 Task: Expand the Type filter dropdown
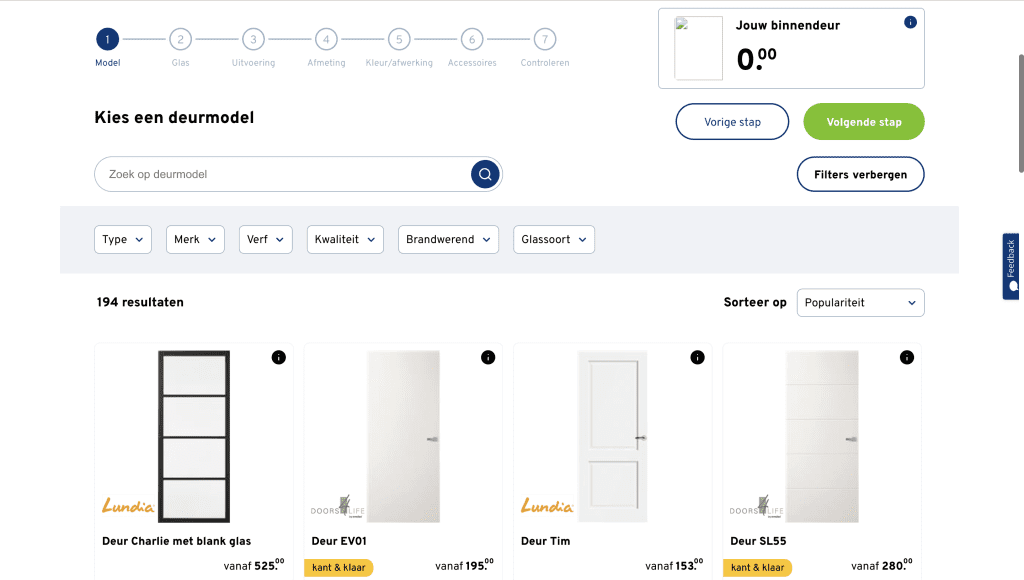coord(123,240)
